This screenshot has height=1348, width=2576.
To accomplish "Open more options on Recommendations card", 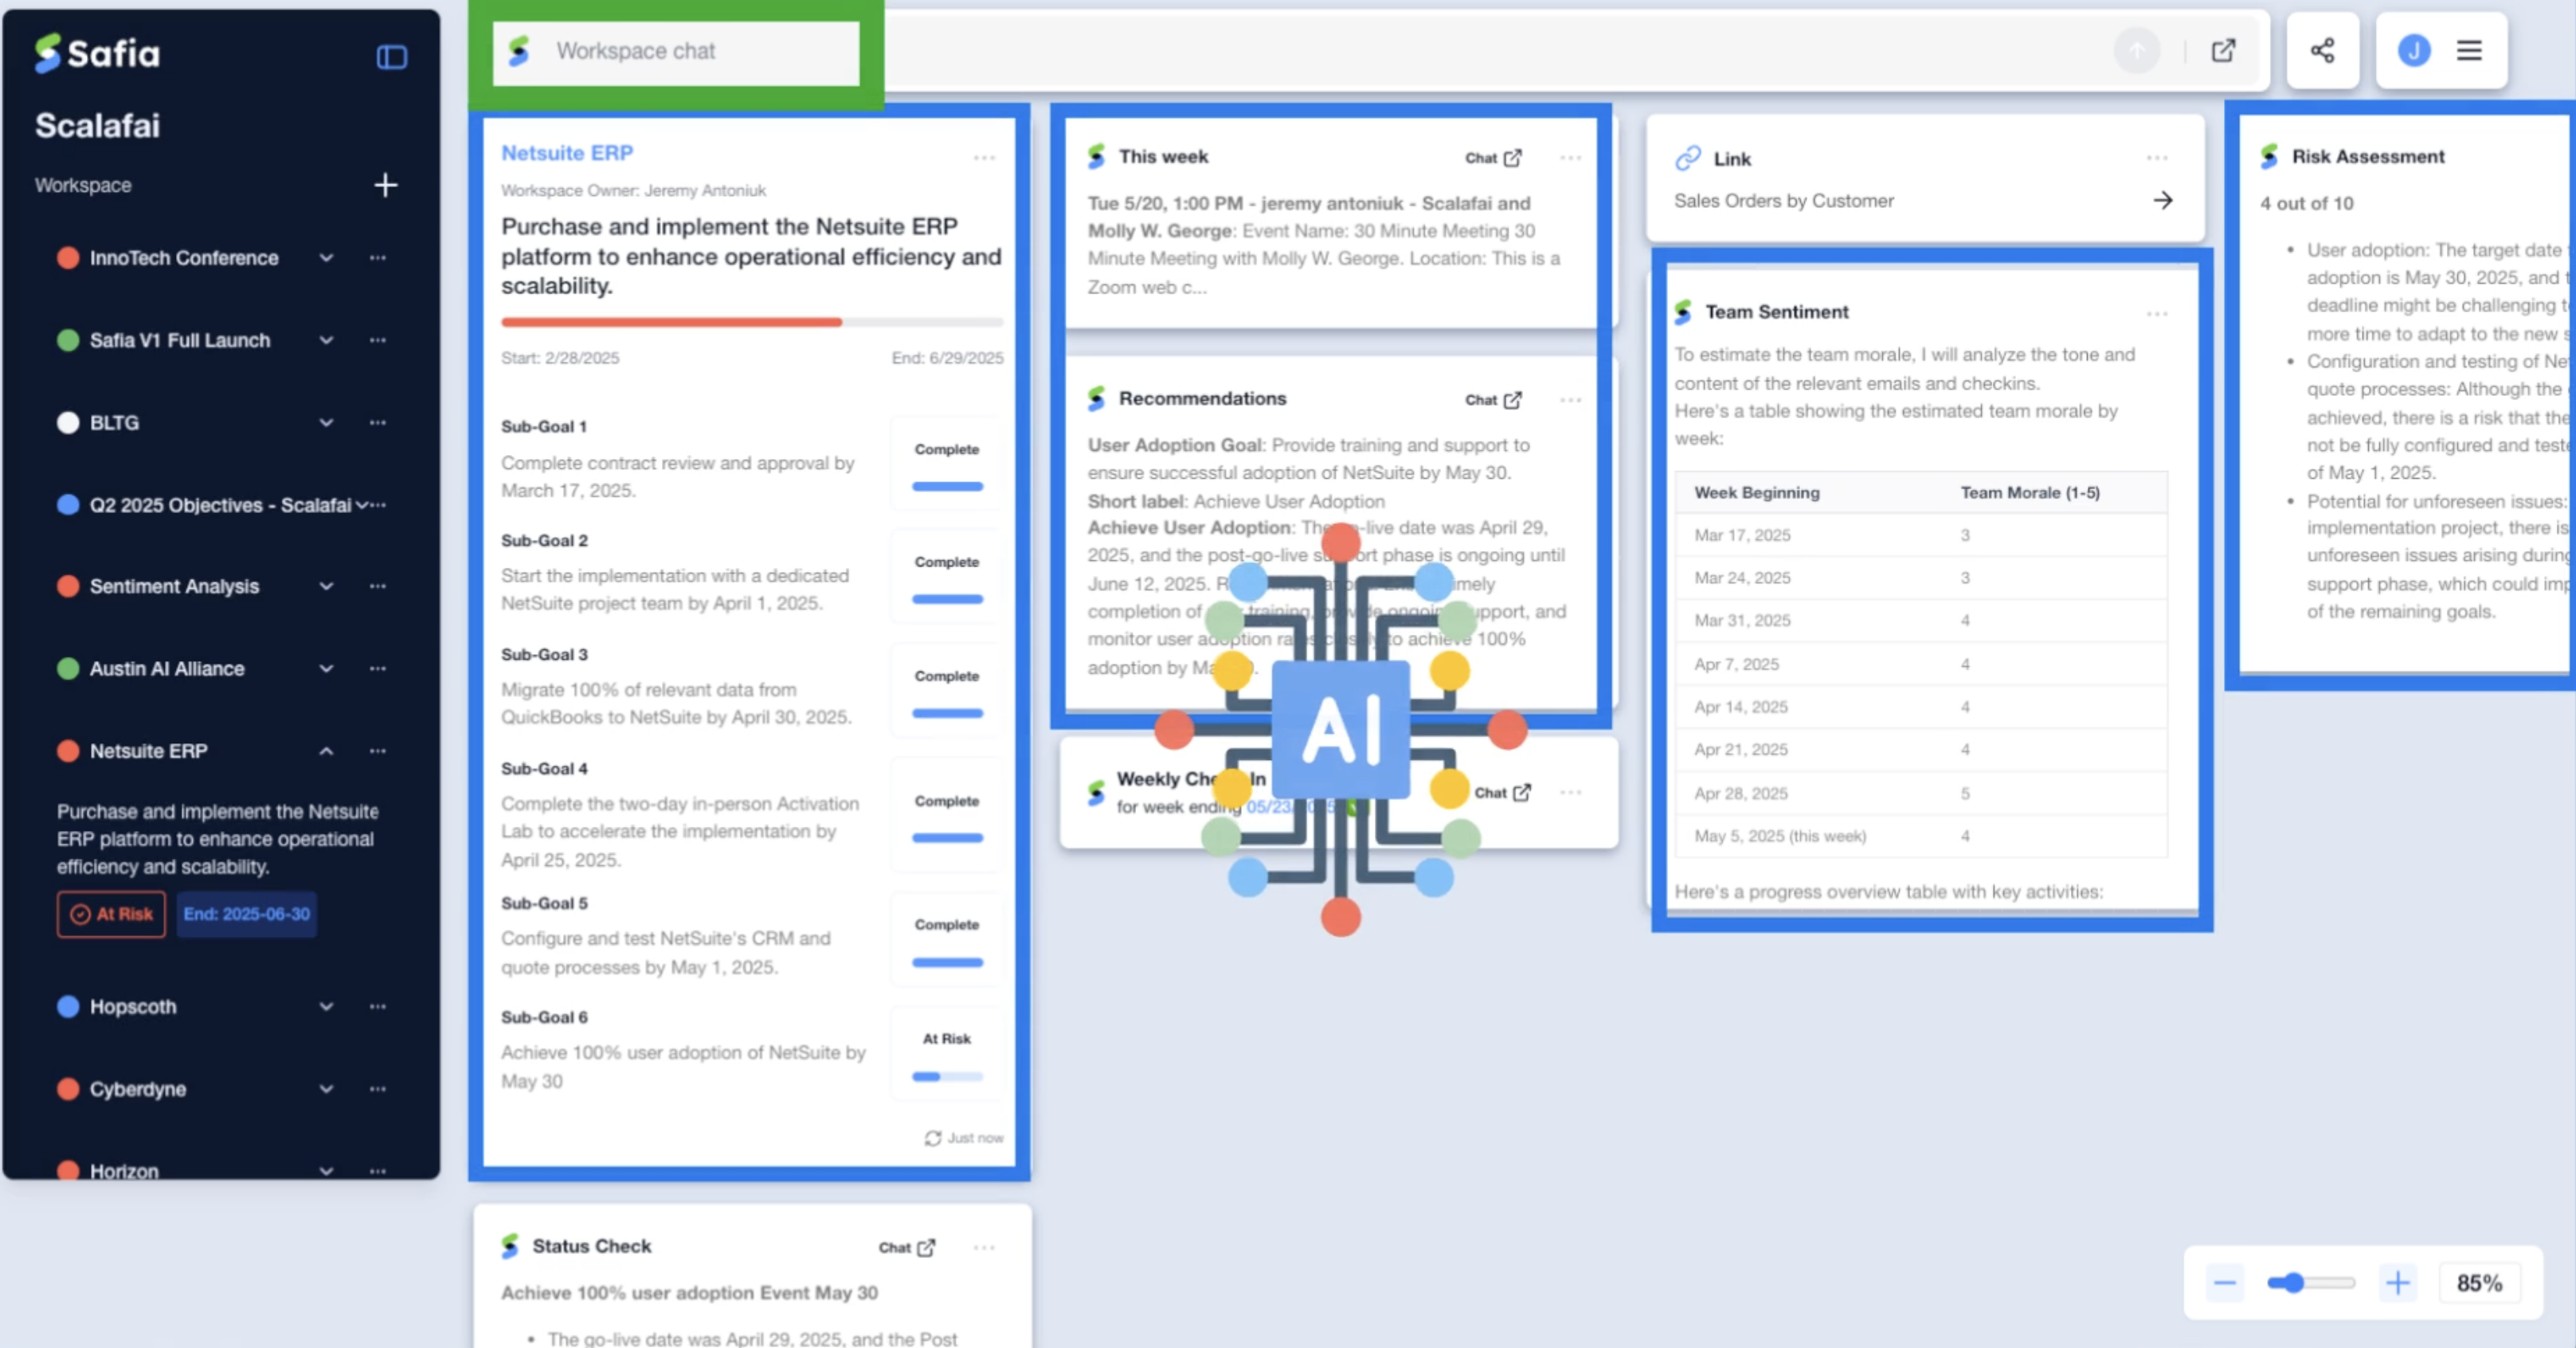I will 1570,400.
